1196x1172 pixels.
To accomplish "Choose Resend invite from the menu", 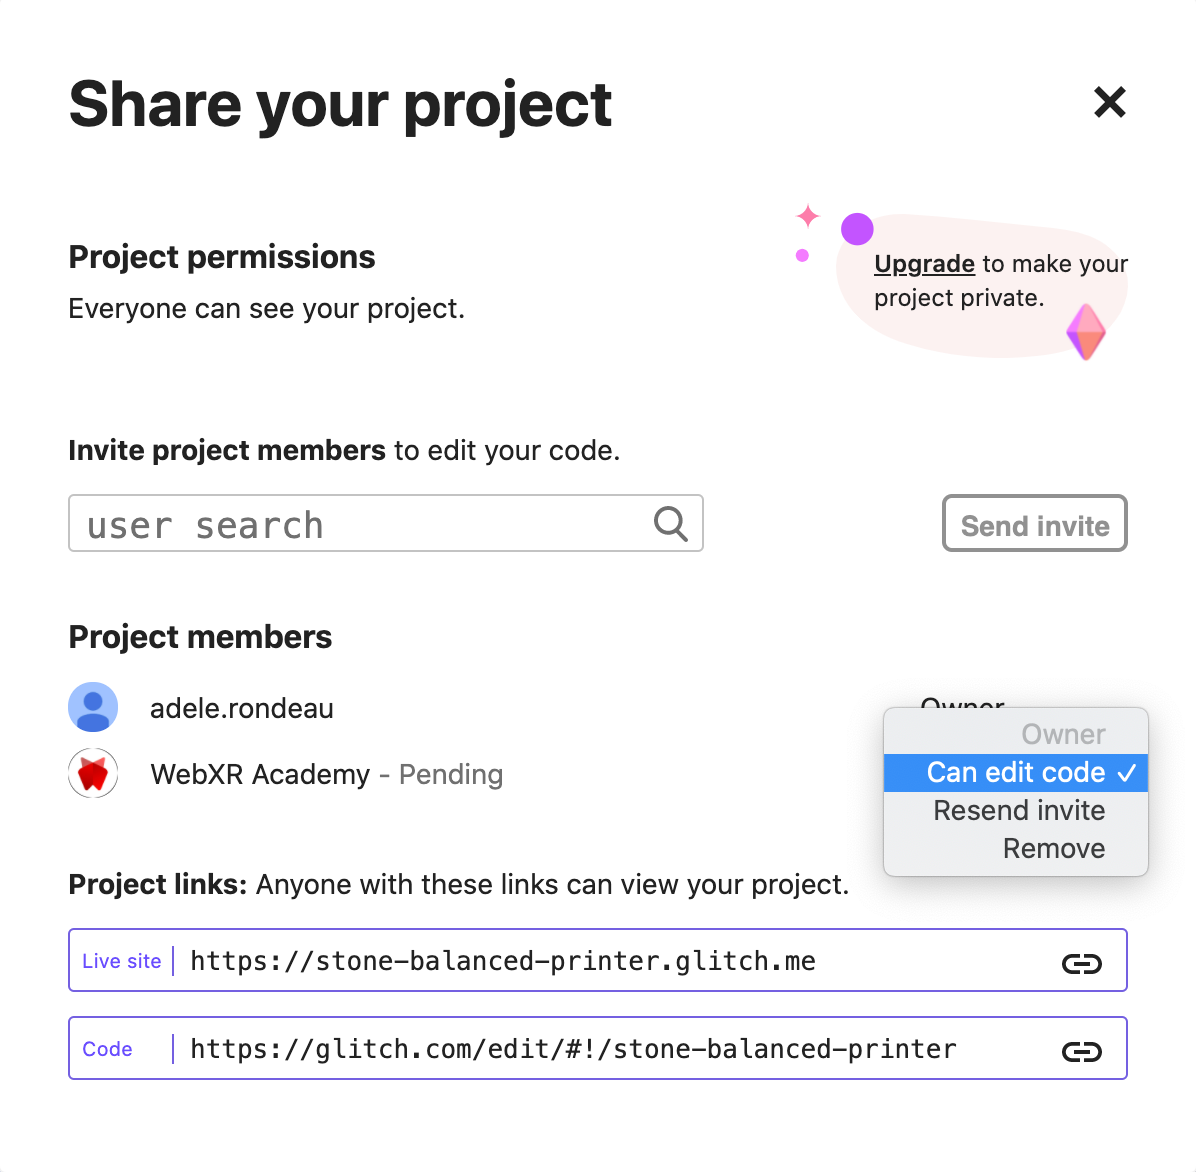I will (x=1018, y=811).
